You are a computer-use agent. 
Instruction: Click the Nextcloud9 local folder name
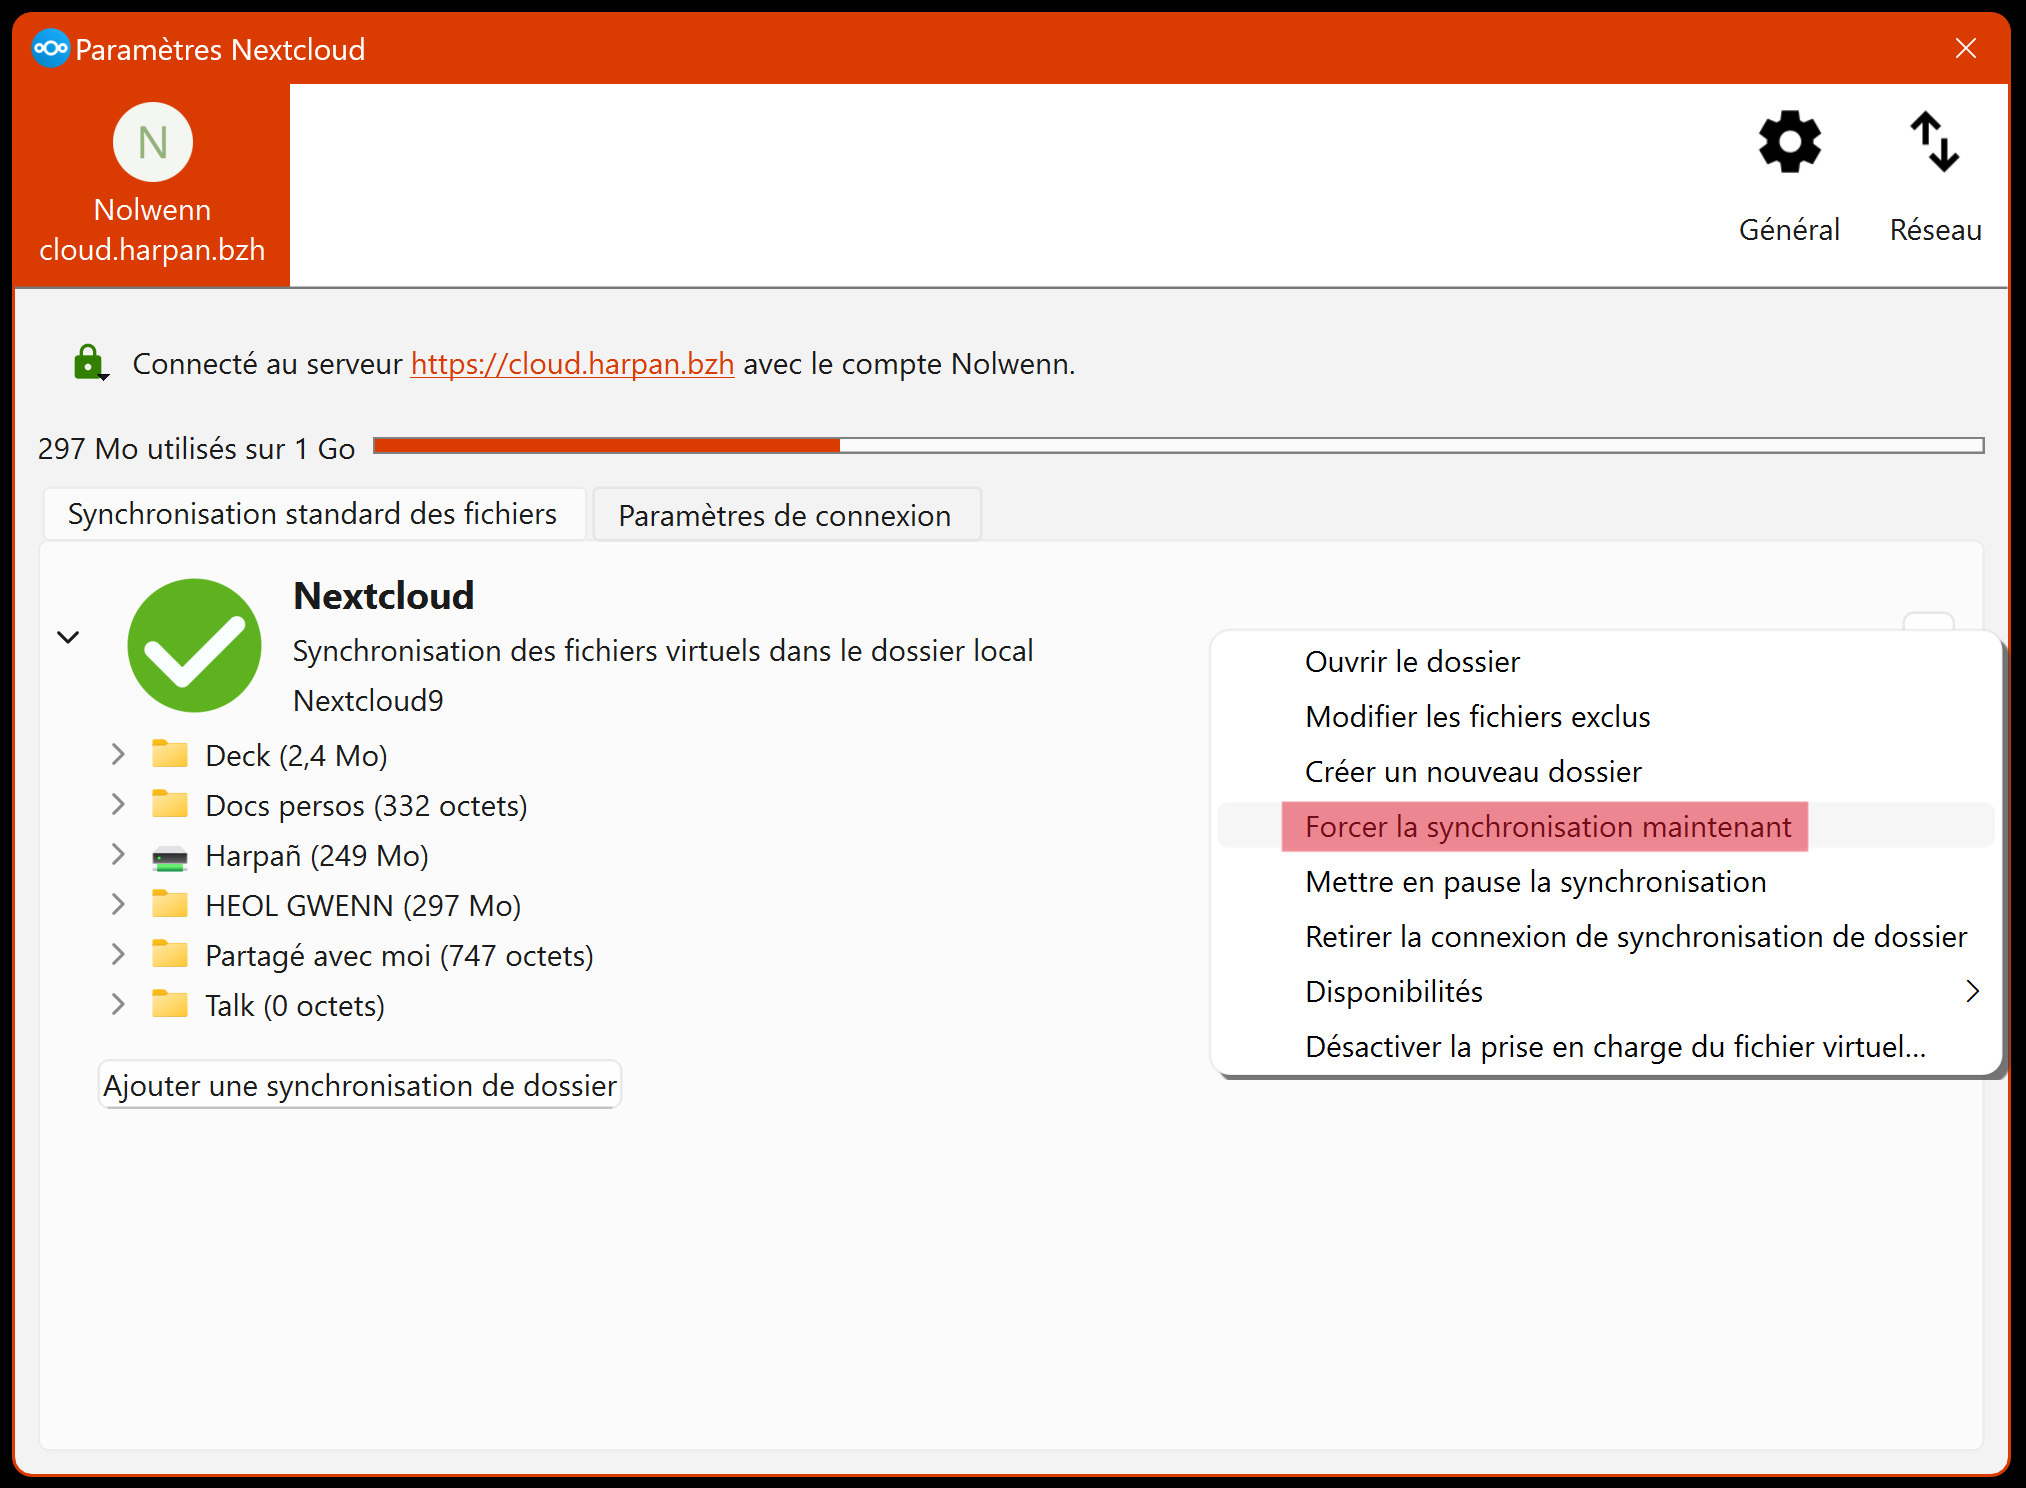click(368, 700)
